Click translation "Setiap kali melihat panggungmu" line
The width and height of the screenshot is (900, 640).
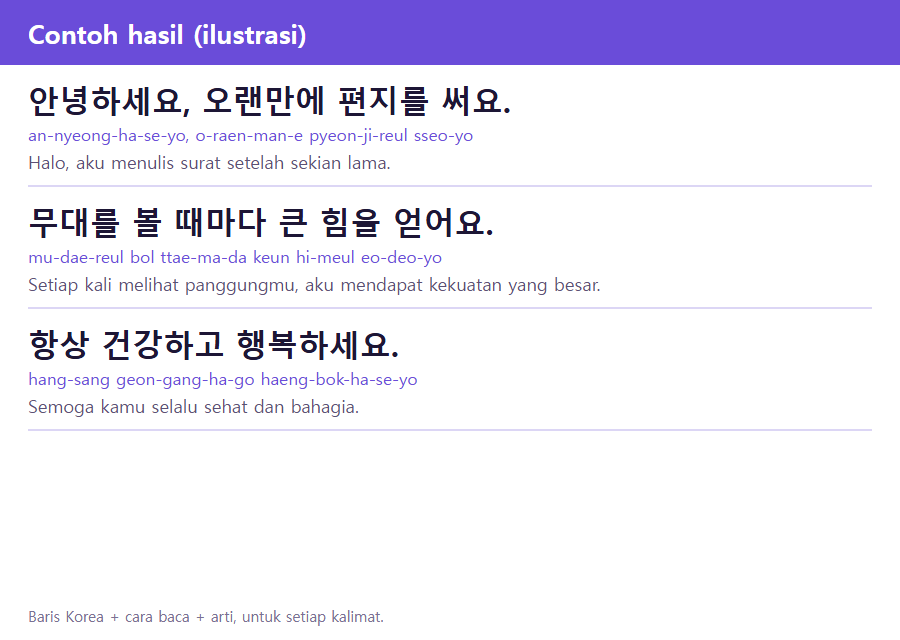coord(314,285)
